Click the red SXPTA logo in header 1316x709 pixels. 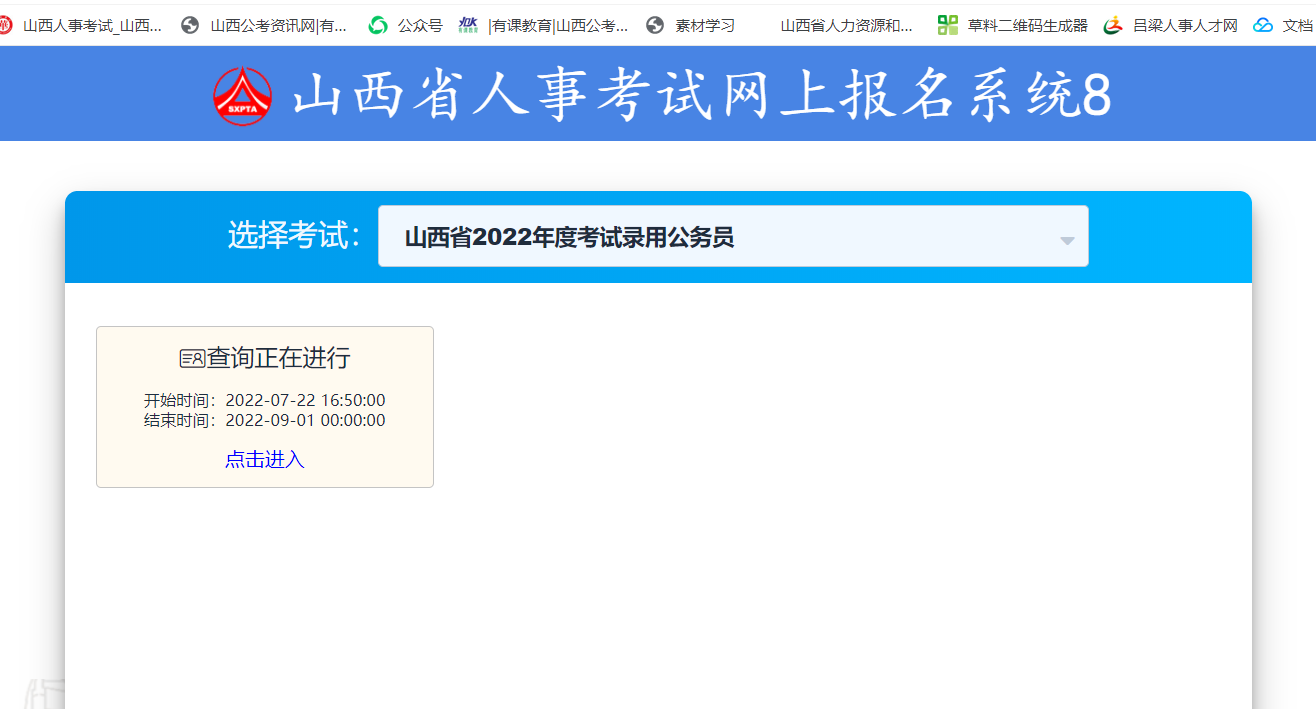pos(242,96)
